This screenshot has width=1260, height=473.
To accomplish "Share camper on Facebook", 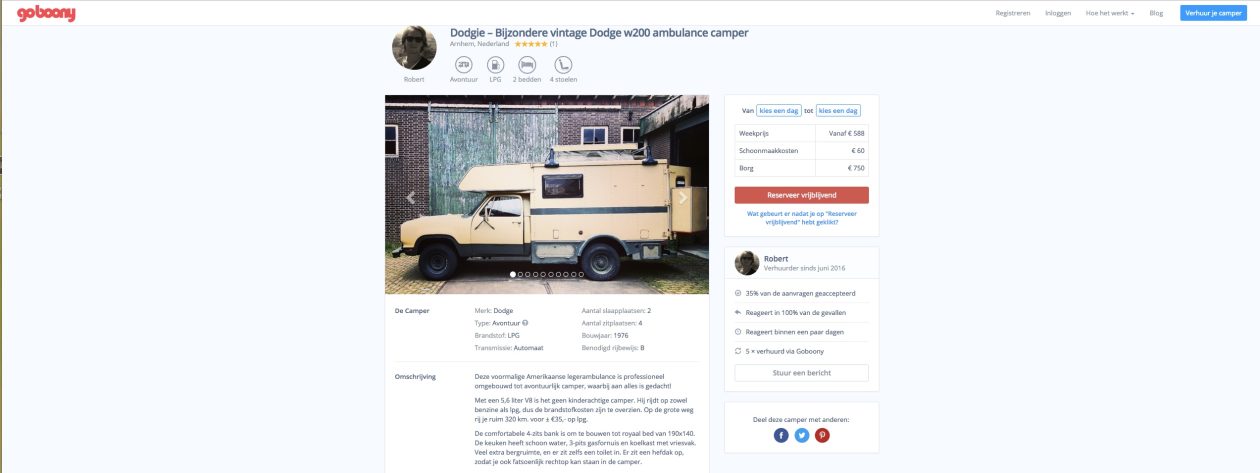I will coord(782,435).
